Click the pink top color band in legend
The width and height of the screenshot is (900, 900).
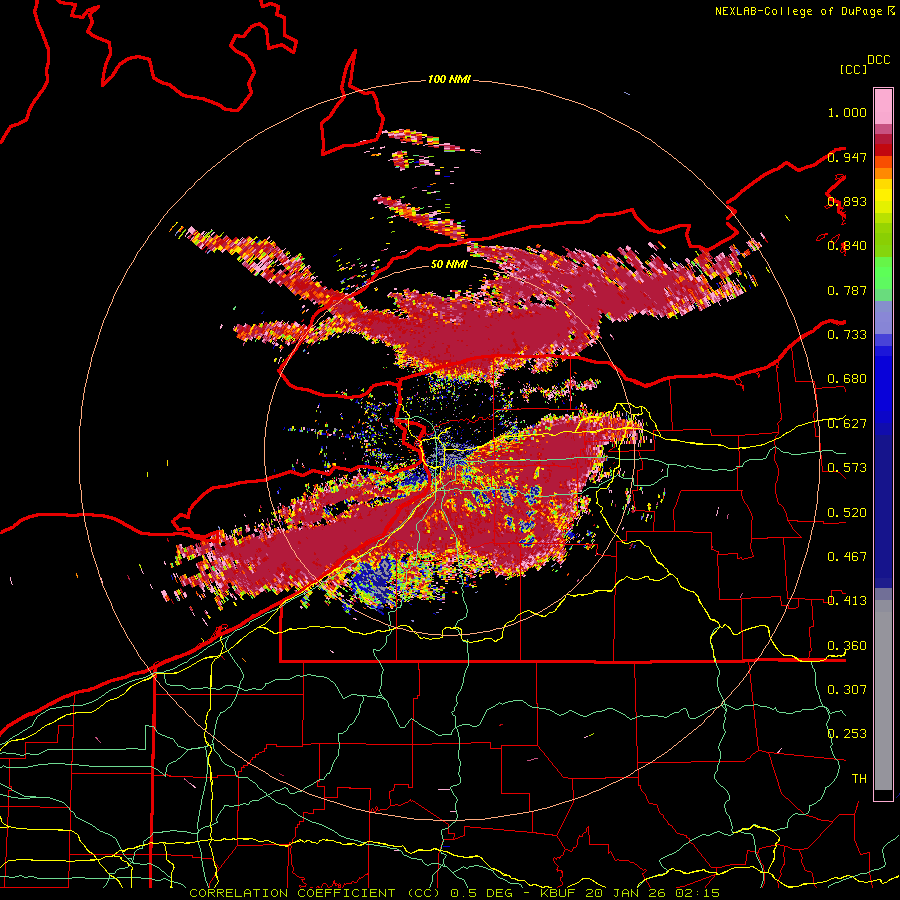pyautogui.click(x=883, y=106)
